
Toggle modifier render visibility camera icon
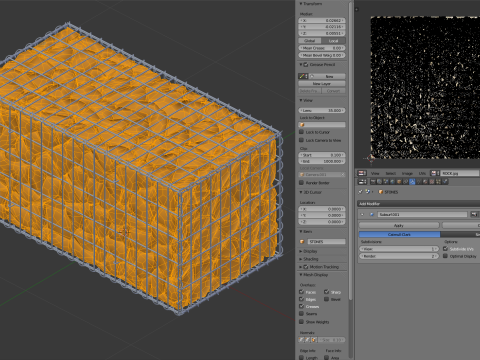[474, 214]
